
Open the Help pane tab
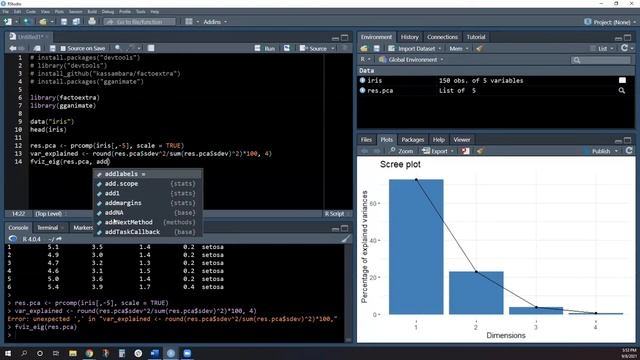tap(439, 140)
